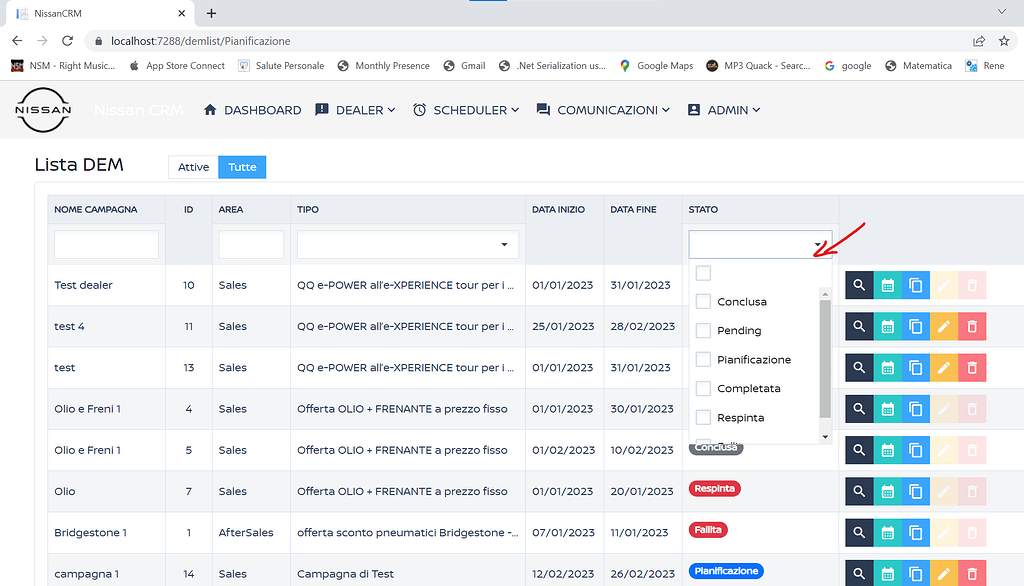The width and height of the screenshot is (1024, 586).
Task: Close the NissanCRM browser tab
Action: tap(182, 13)
